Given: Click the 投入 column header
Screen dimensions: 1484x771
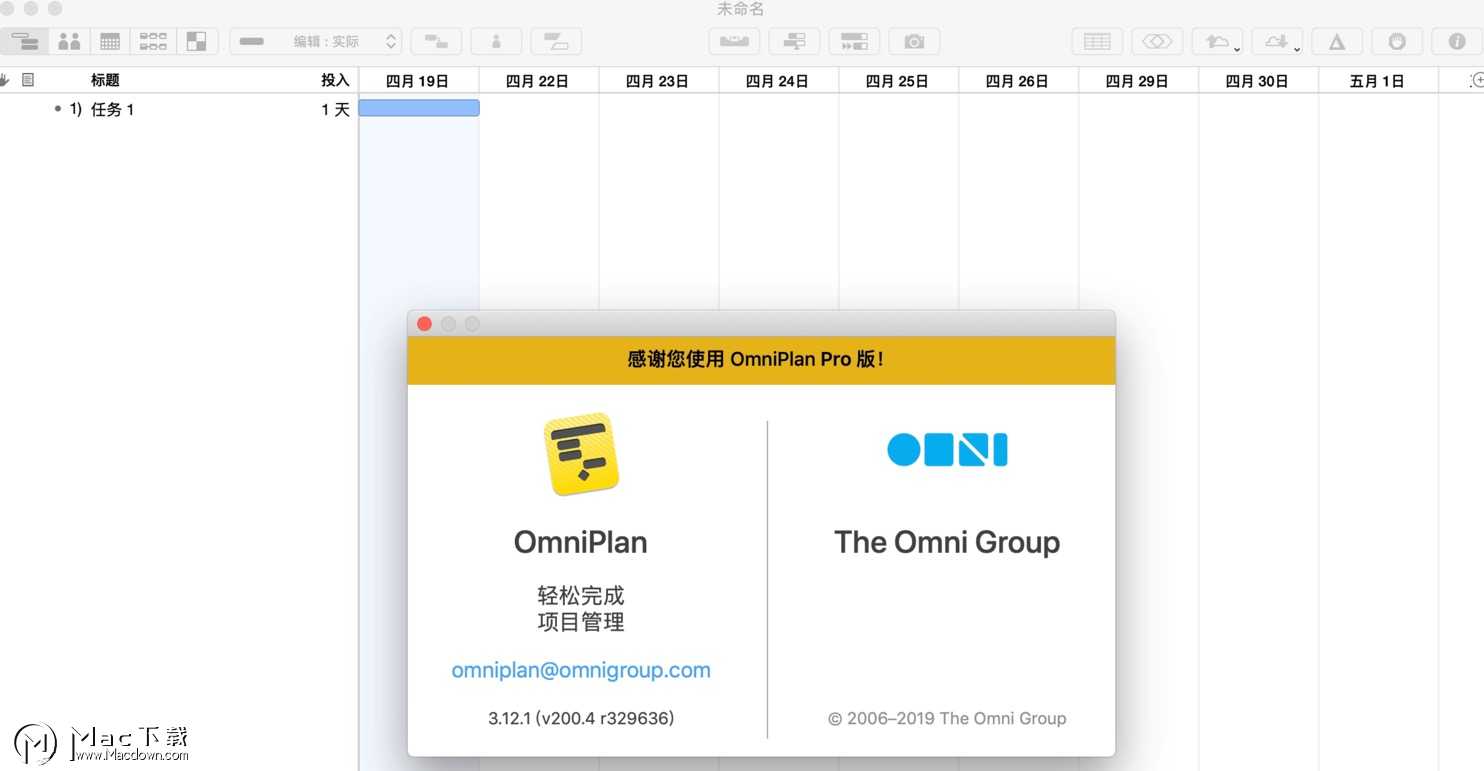Looking at the screenshot, I should (x=335, y=80).
